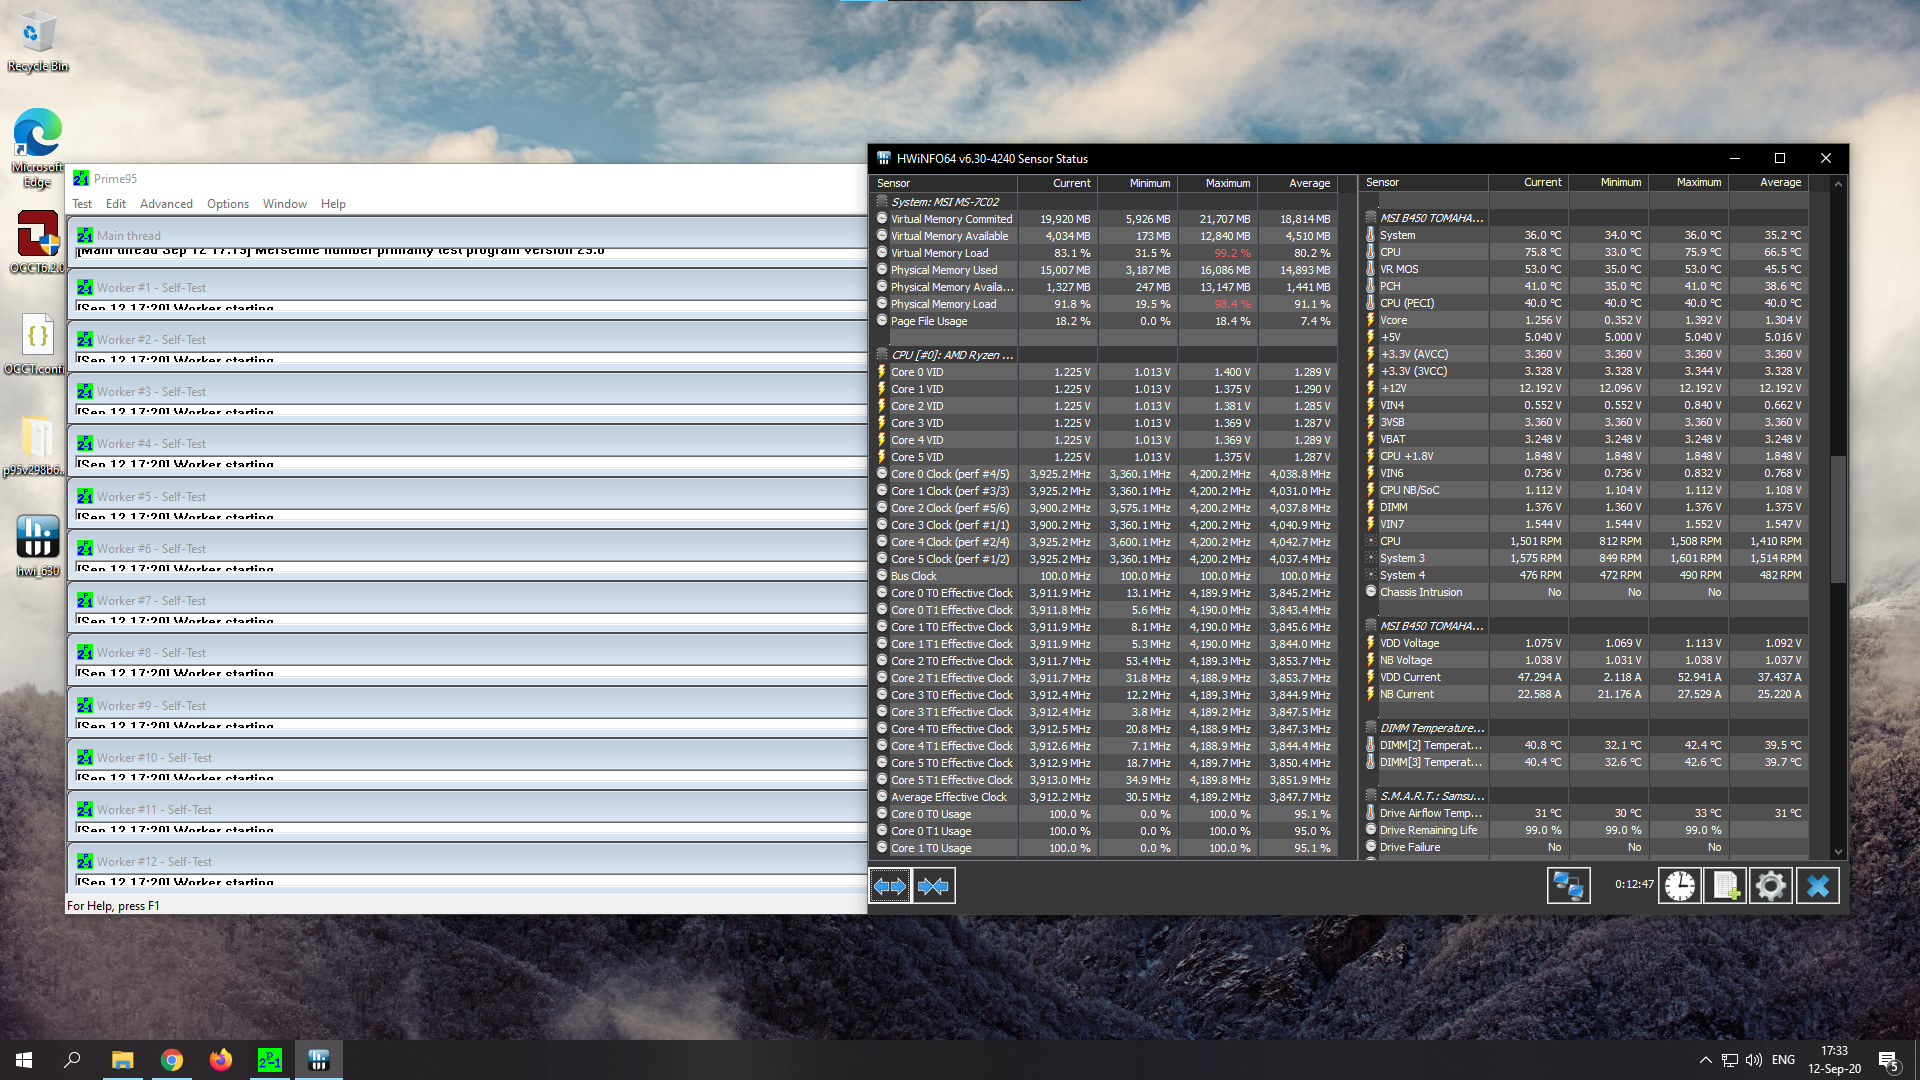Open the Advanced menu in Prime95
Screen dimensions: 1920x1080
(166, 203)
